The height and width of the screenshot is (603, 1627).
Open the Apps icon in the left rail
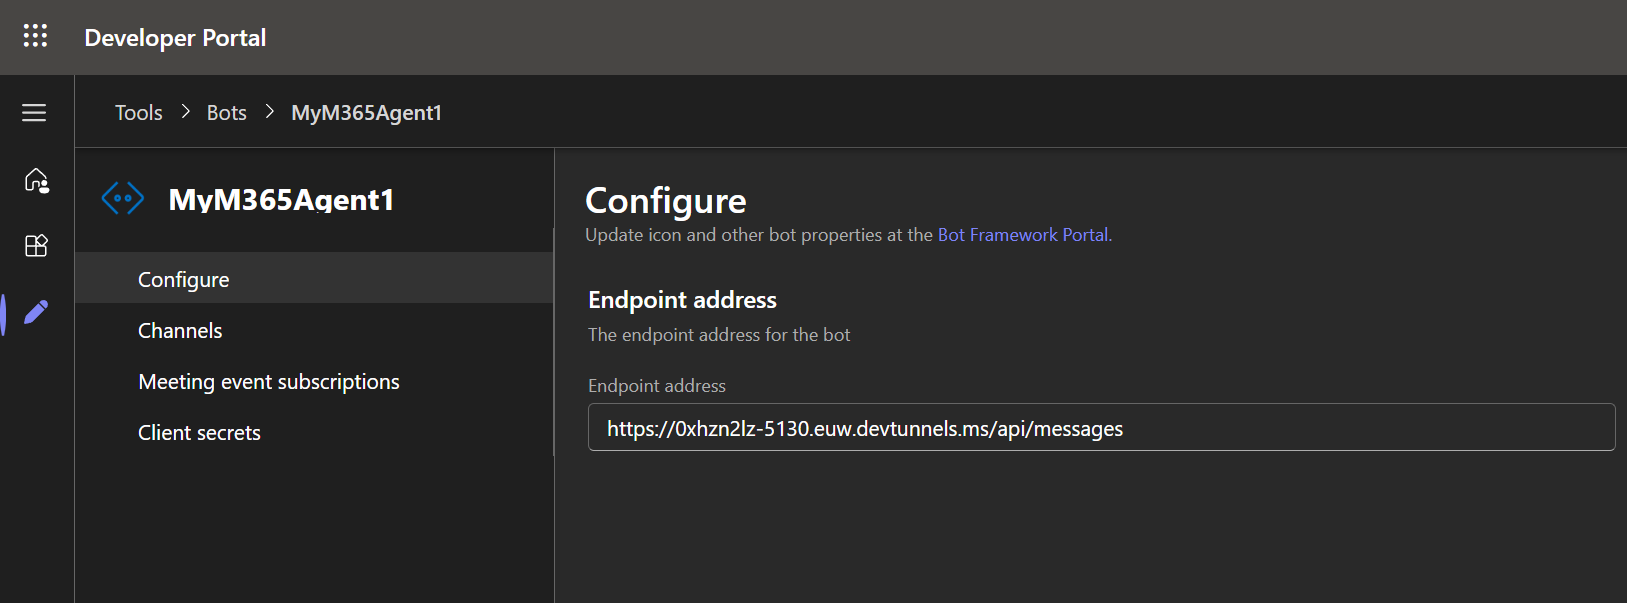36,246
